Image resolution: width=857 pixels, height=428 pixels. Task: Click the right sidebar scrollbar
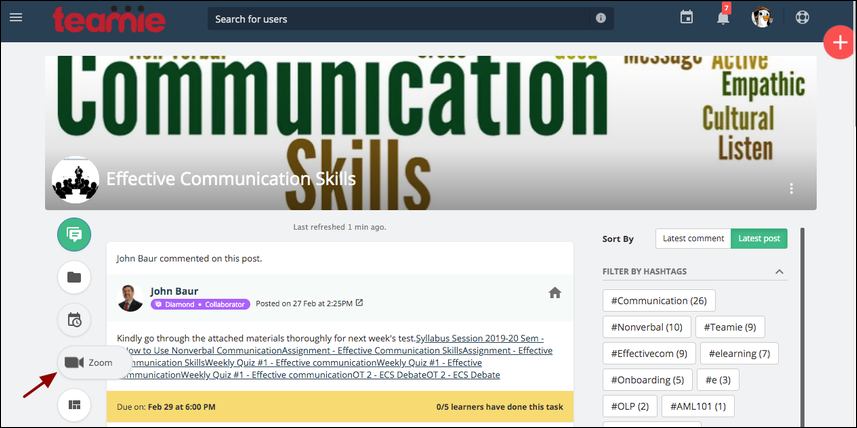click(x=802, y=327)
